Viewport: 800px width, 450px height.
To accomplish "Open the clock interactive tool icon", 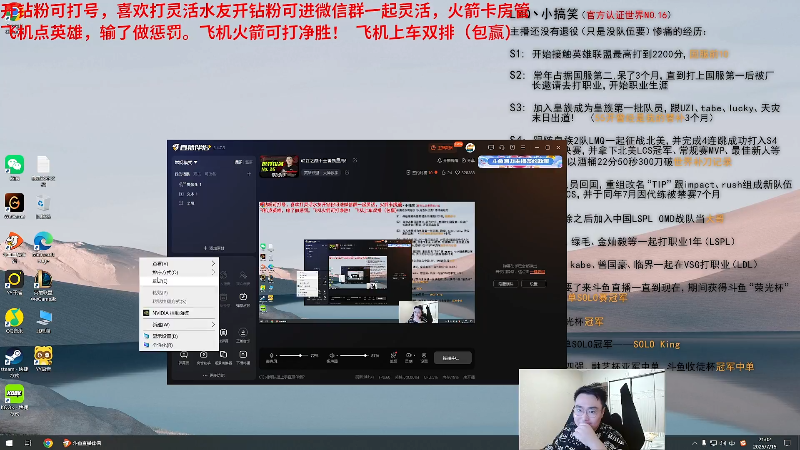I will 243,297.
